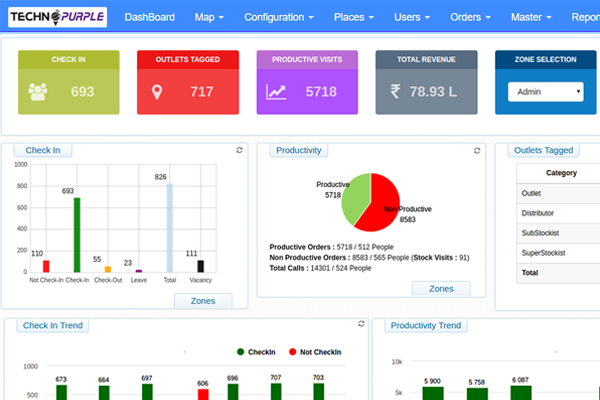The width and height of the screenshot is (600, 400).
Task: Select the Productivity panel tab
Action: pyautogui.click(x=299, y=150)
